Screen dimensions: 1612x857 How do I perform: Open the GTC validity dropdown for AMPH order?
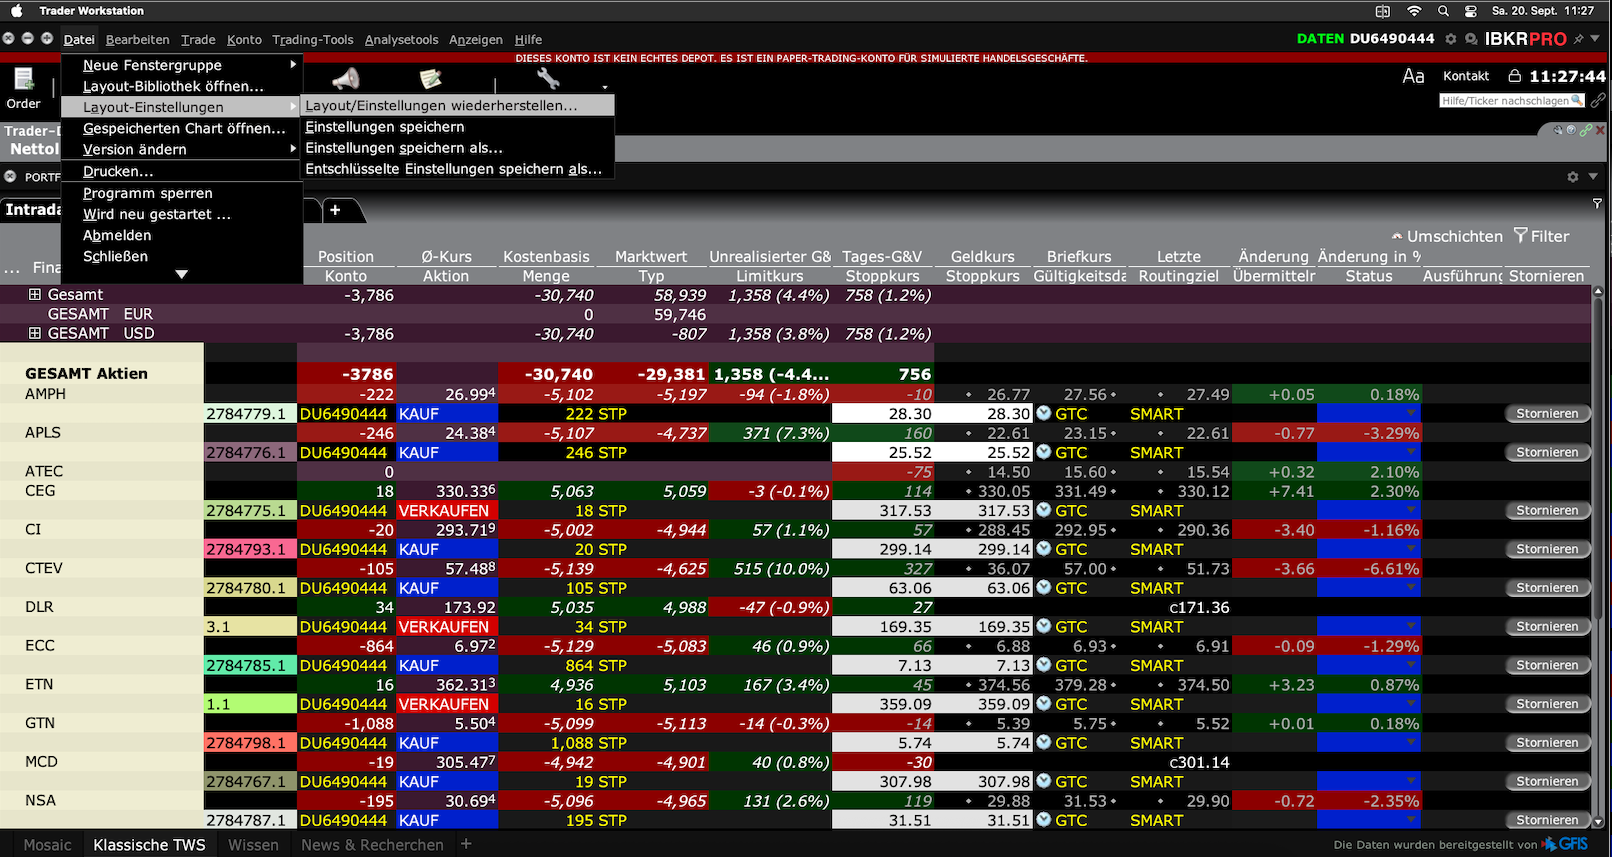[x=1044, y=414]
